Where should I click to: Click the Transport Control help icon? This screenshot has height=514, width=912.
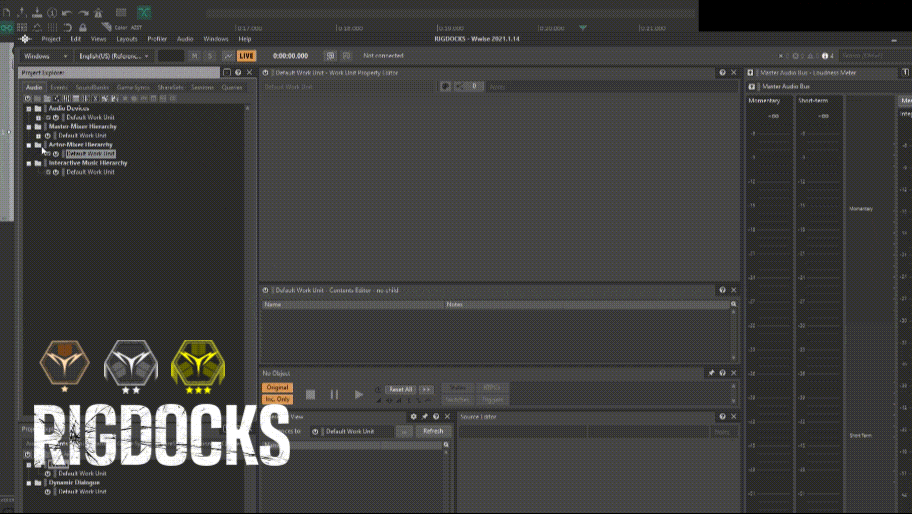(x=722, y=373)
